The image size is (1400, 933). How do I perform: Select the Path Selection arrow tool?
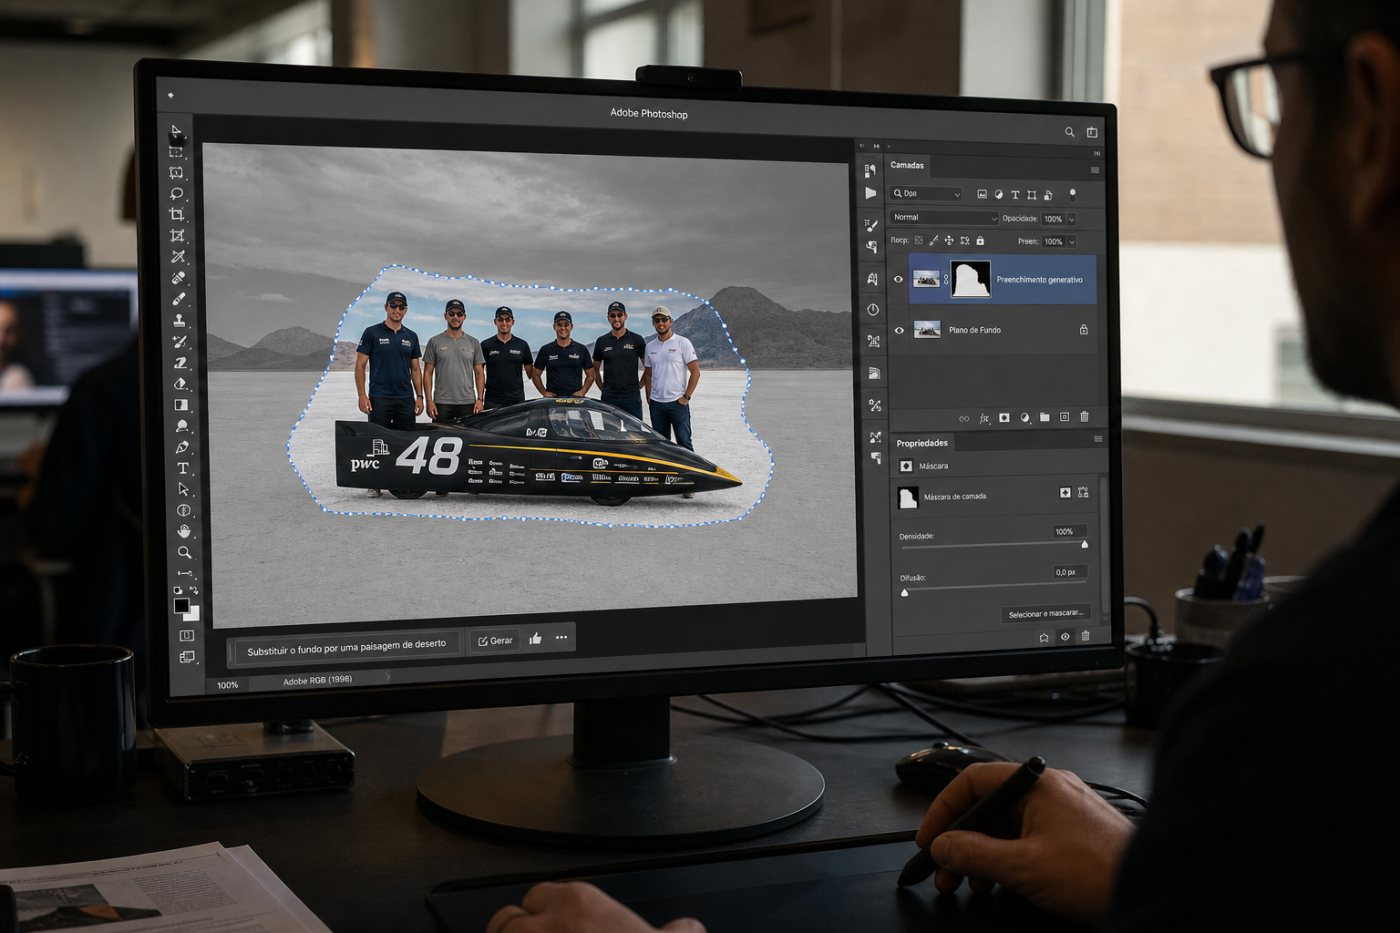(183, 489)
